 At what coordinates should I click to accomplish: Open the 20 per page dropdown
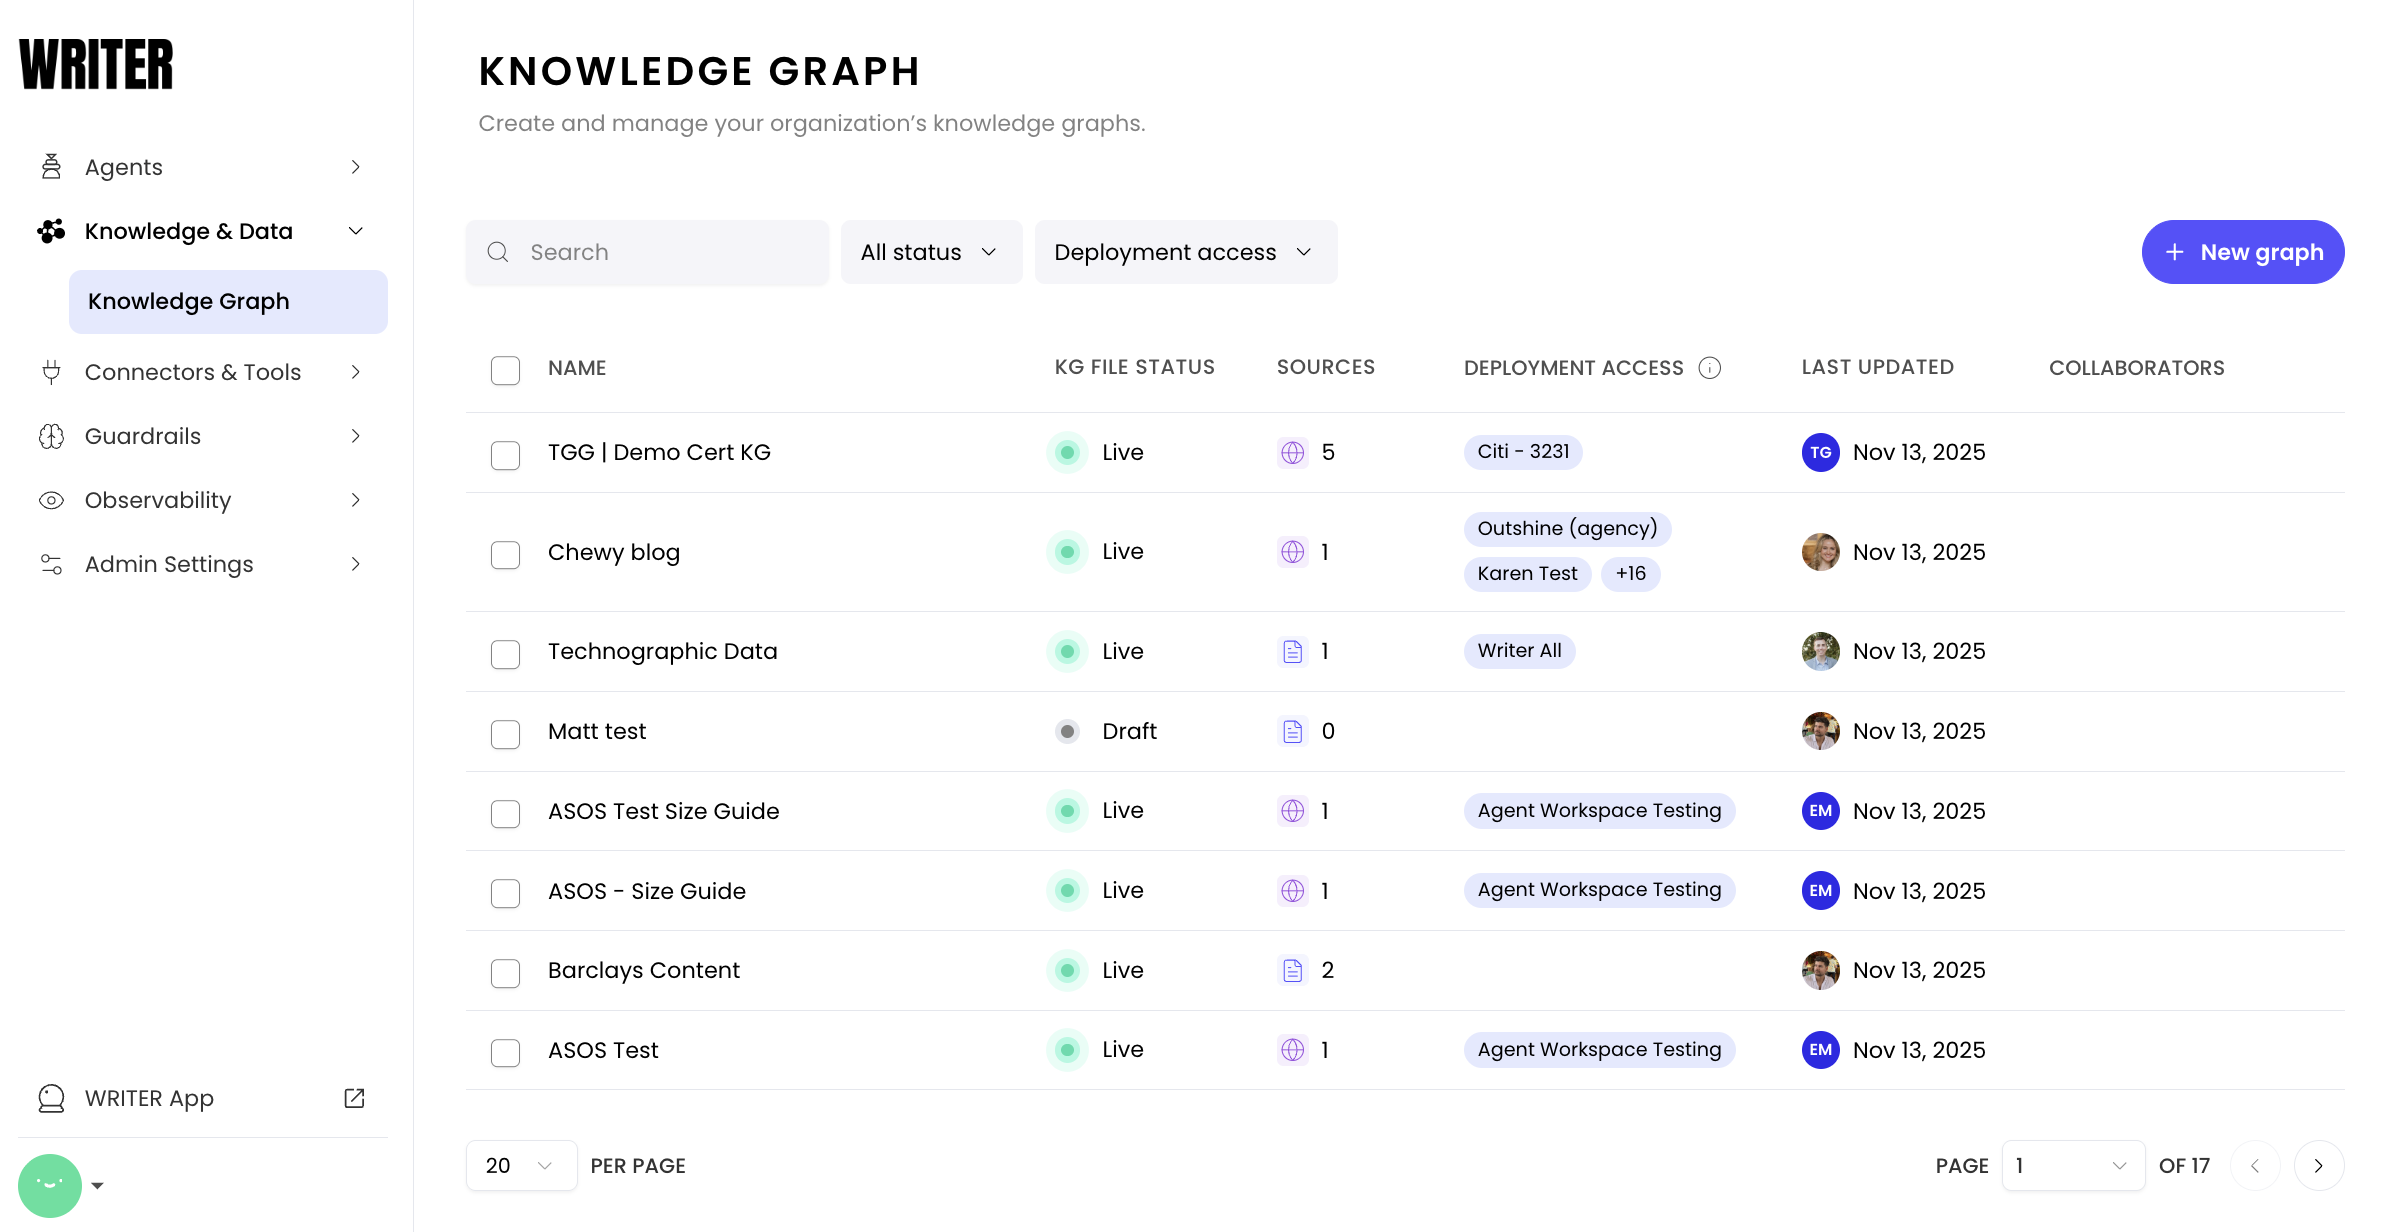(x=520, y=1166)
